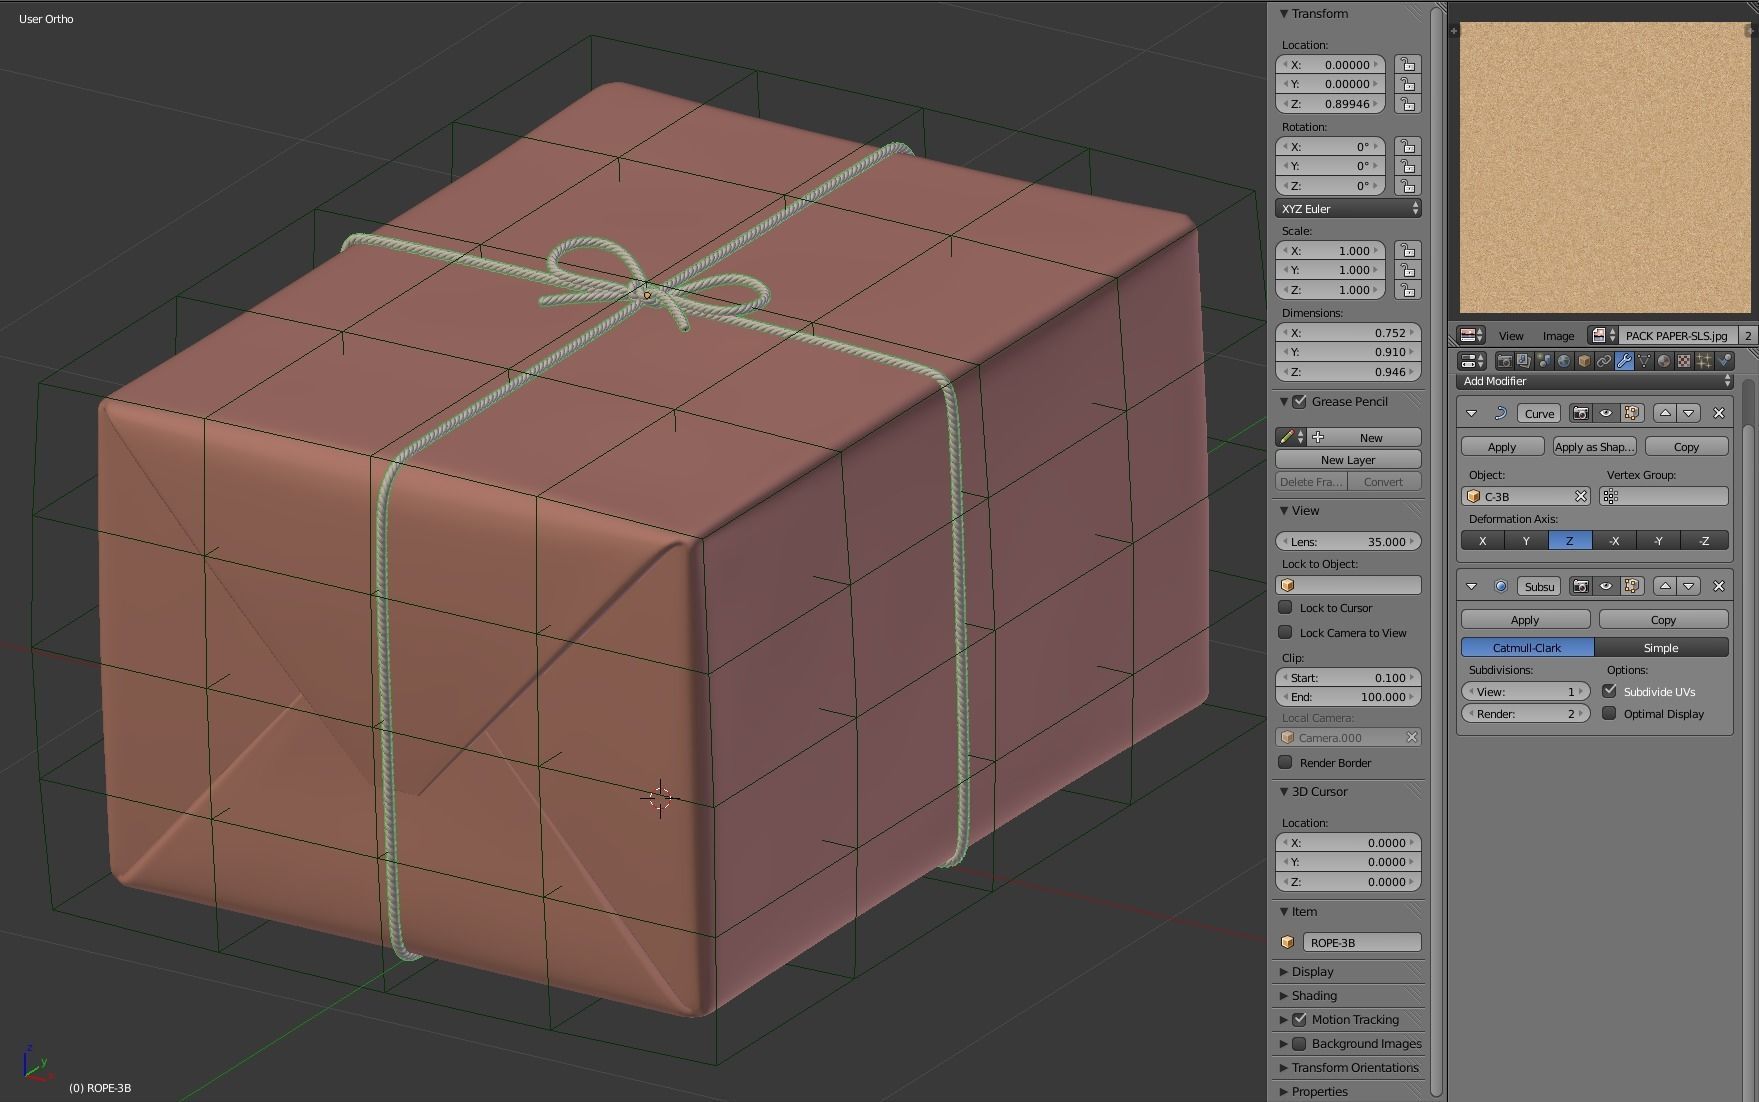The image size is (1759, 1102).
Task: Remove the Curve modifier with its X
Action: (1719, 413)
